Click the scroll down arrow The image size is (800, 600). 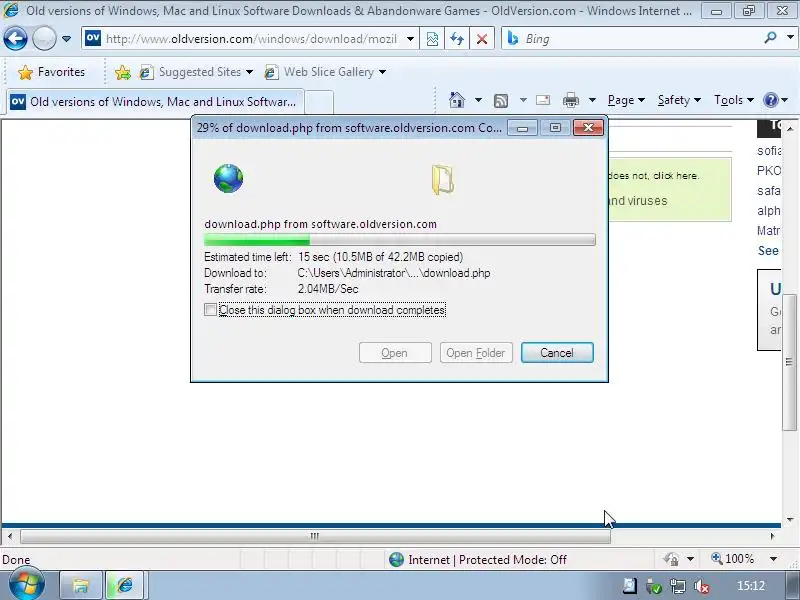pos(790,520)
